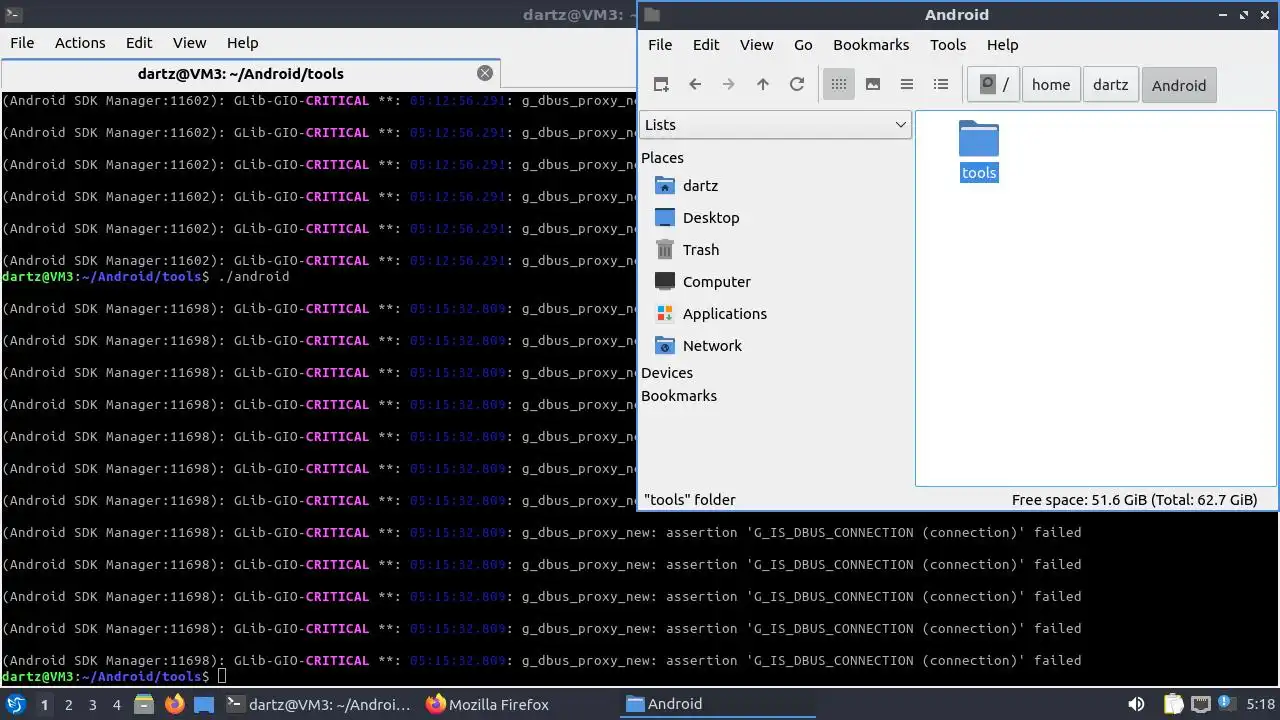The height and width of the screenshot is (720, 1280).
Task: Switch to workspace 4
Action: [x=117, y=705]
